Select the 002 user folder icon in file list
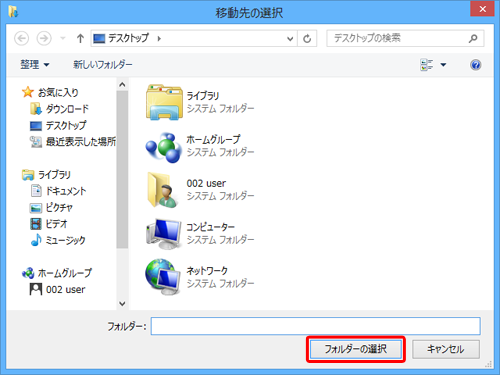Screen dimensions: 500x375 pyautogui.click(x=163, y=190)
